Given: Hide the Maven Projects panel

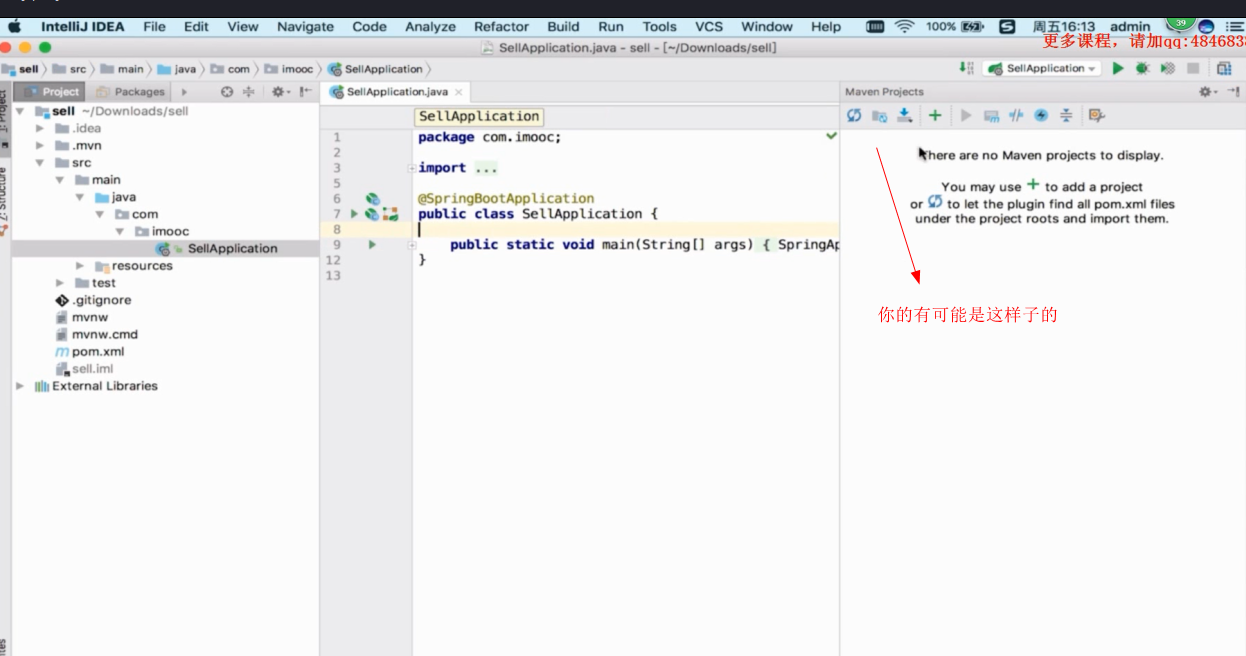Looking at the screenshot, I should click(x=1233, y=92).
